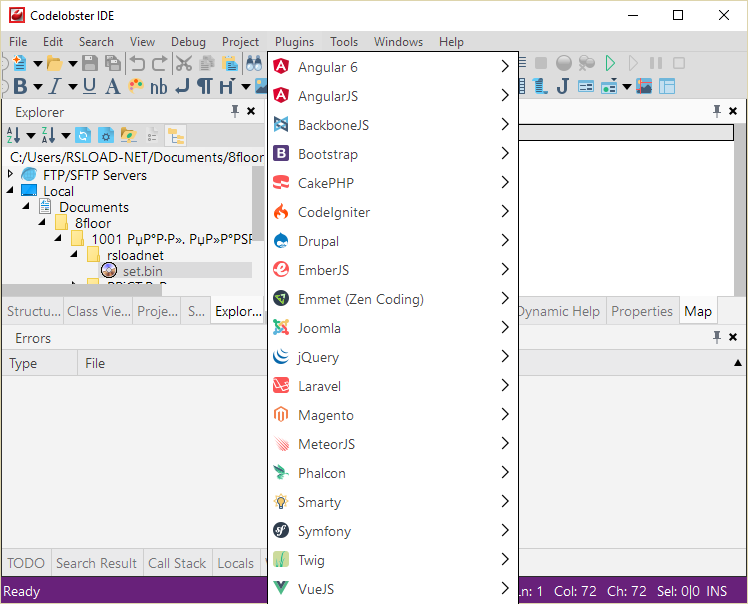This screenshot has width=748, height=604.
Task: Click the Undo arrow icon
Action: pos(137,63)
